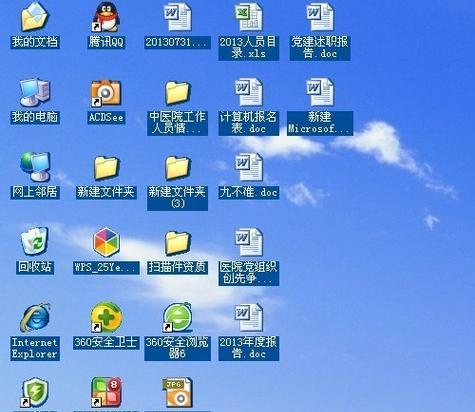The height and width of the screenshot is (412, 475).
Task: Select the 党建述职报告.doc document
Action: tap(319, 17)
